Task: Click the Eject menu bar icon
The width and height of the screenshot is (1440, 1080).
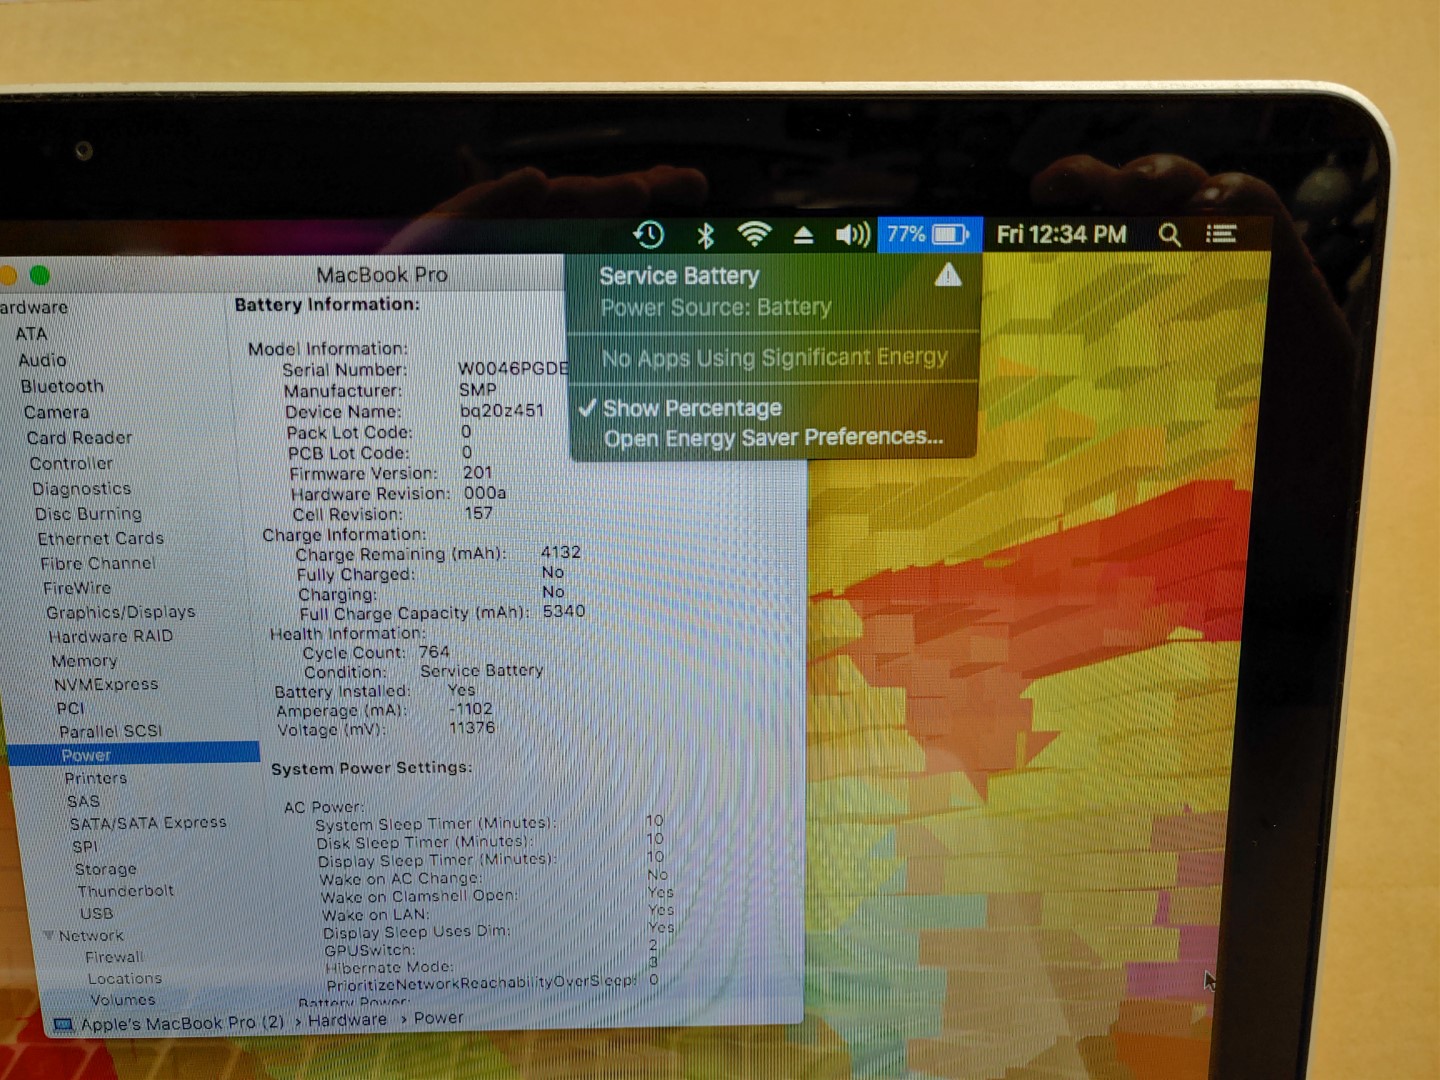Action: point(803,236)
